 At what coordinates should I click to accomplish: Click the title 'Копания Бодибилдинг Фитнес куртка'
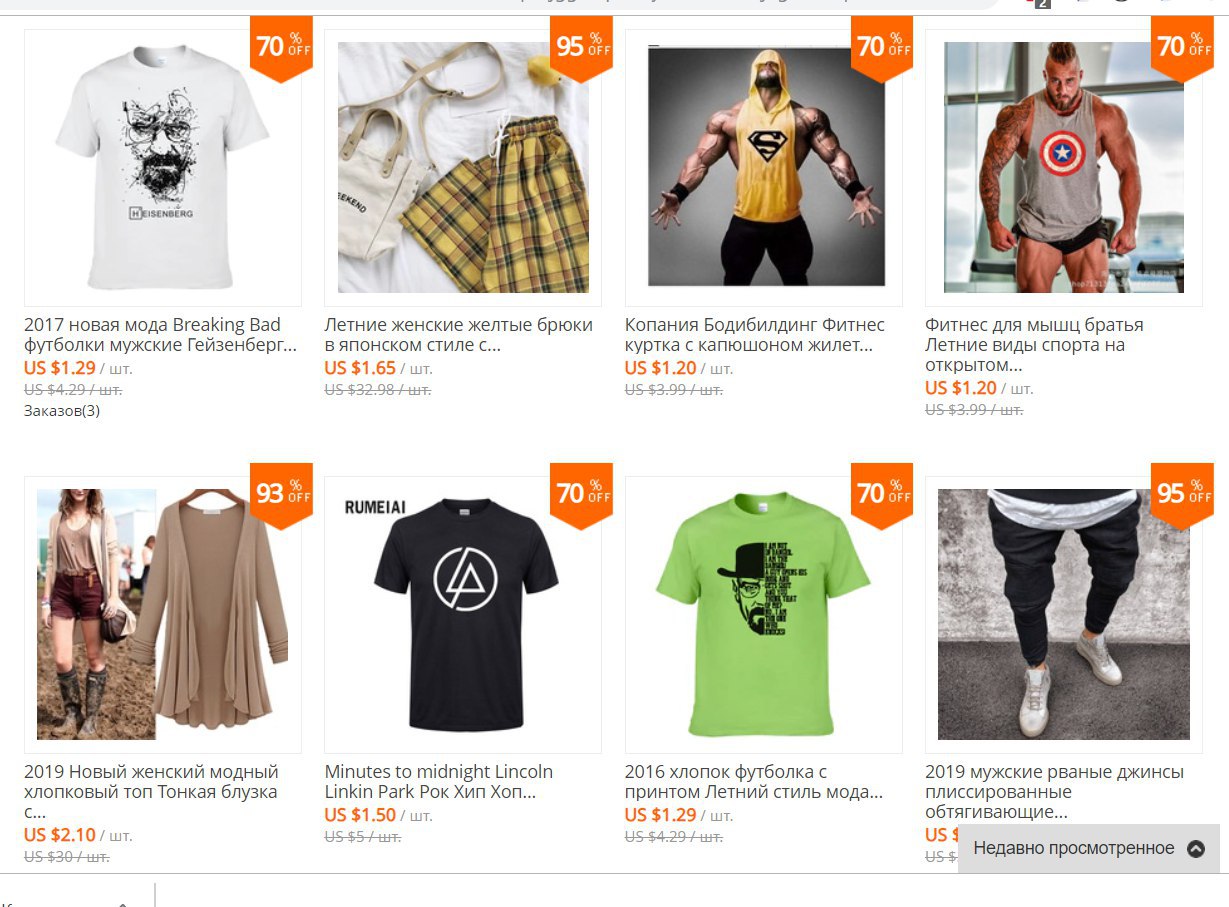(755, 335)
